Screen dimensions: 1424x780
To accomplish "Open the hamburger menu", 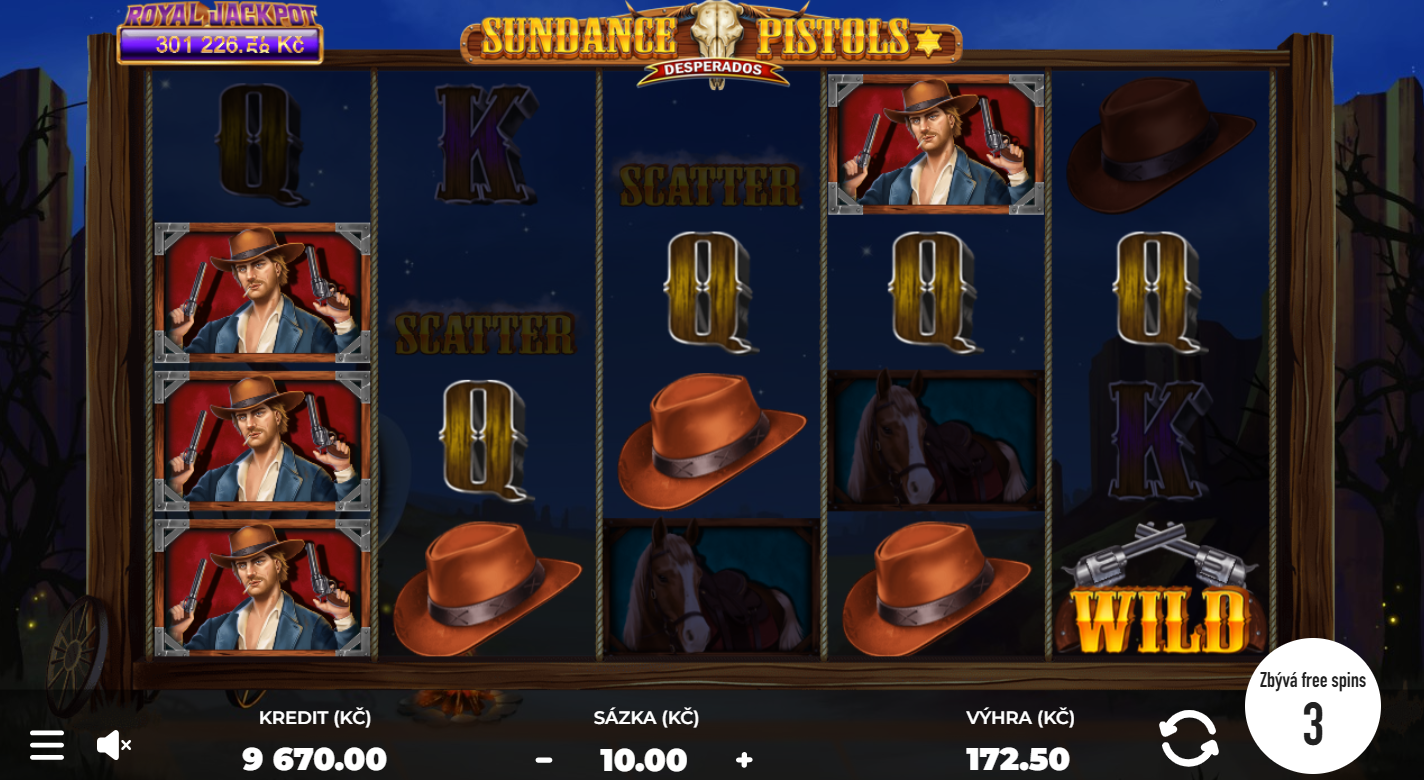I will click(x=47, y=745).
